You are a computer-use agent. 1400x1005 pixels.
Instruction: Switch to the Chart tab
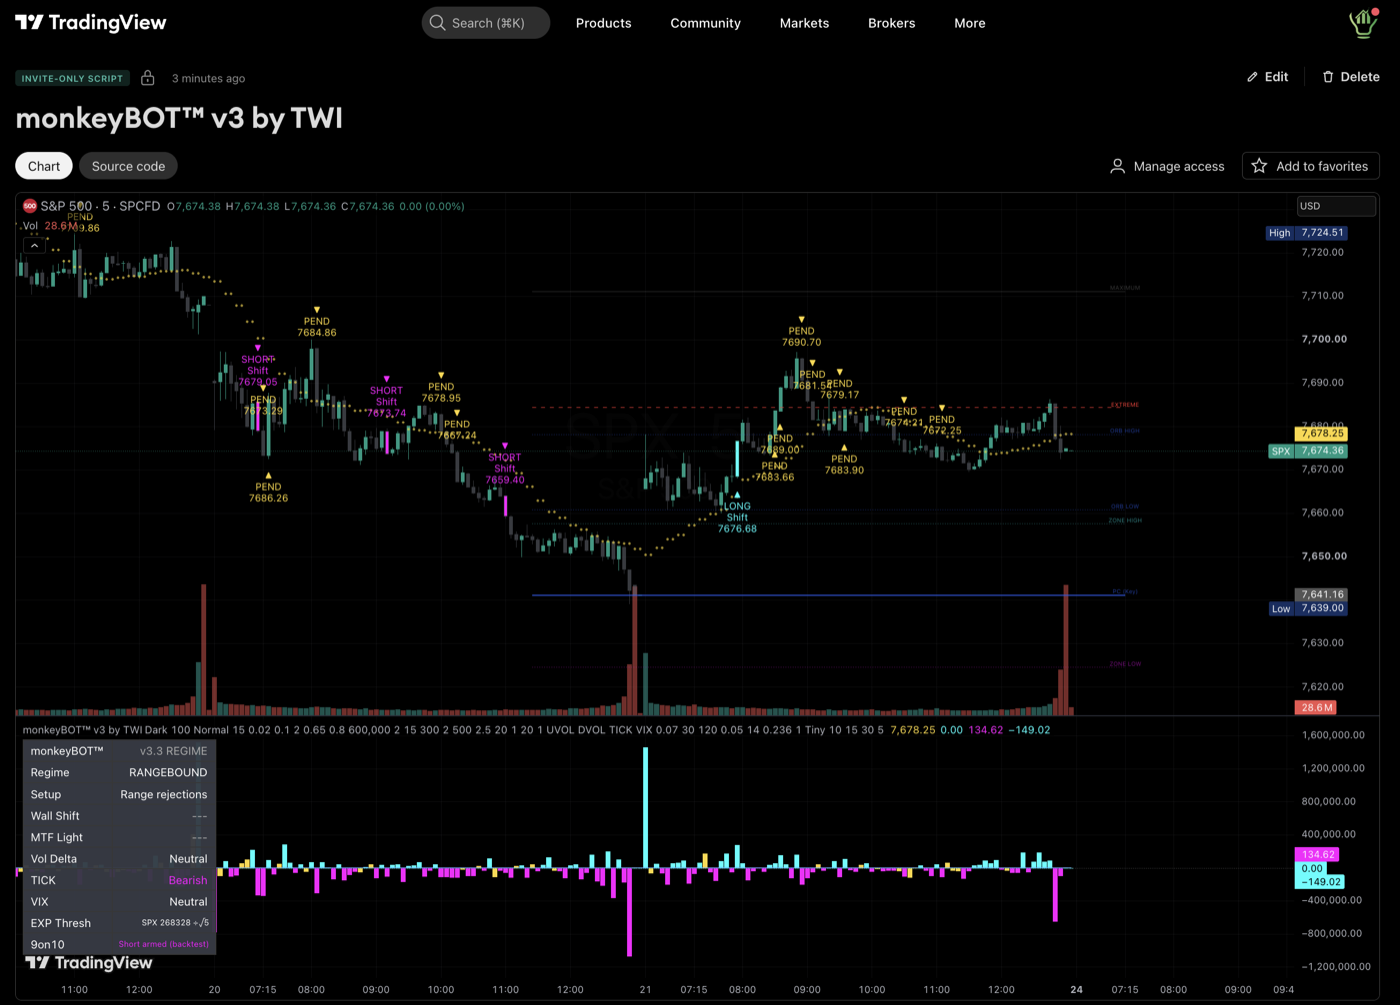[44, 166]
